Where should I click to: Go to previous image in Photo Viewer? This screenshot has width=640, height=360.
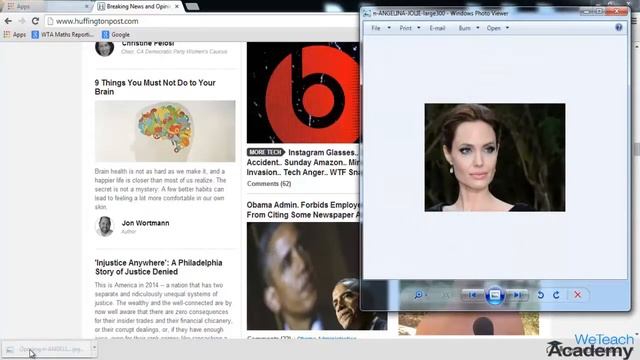point(473,295)
